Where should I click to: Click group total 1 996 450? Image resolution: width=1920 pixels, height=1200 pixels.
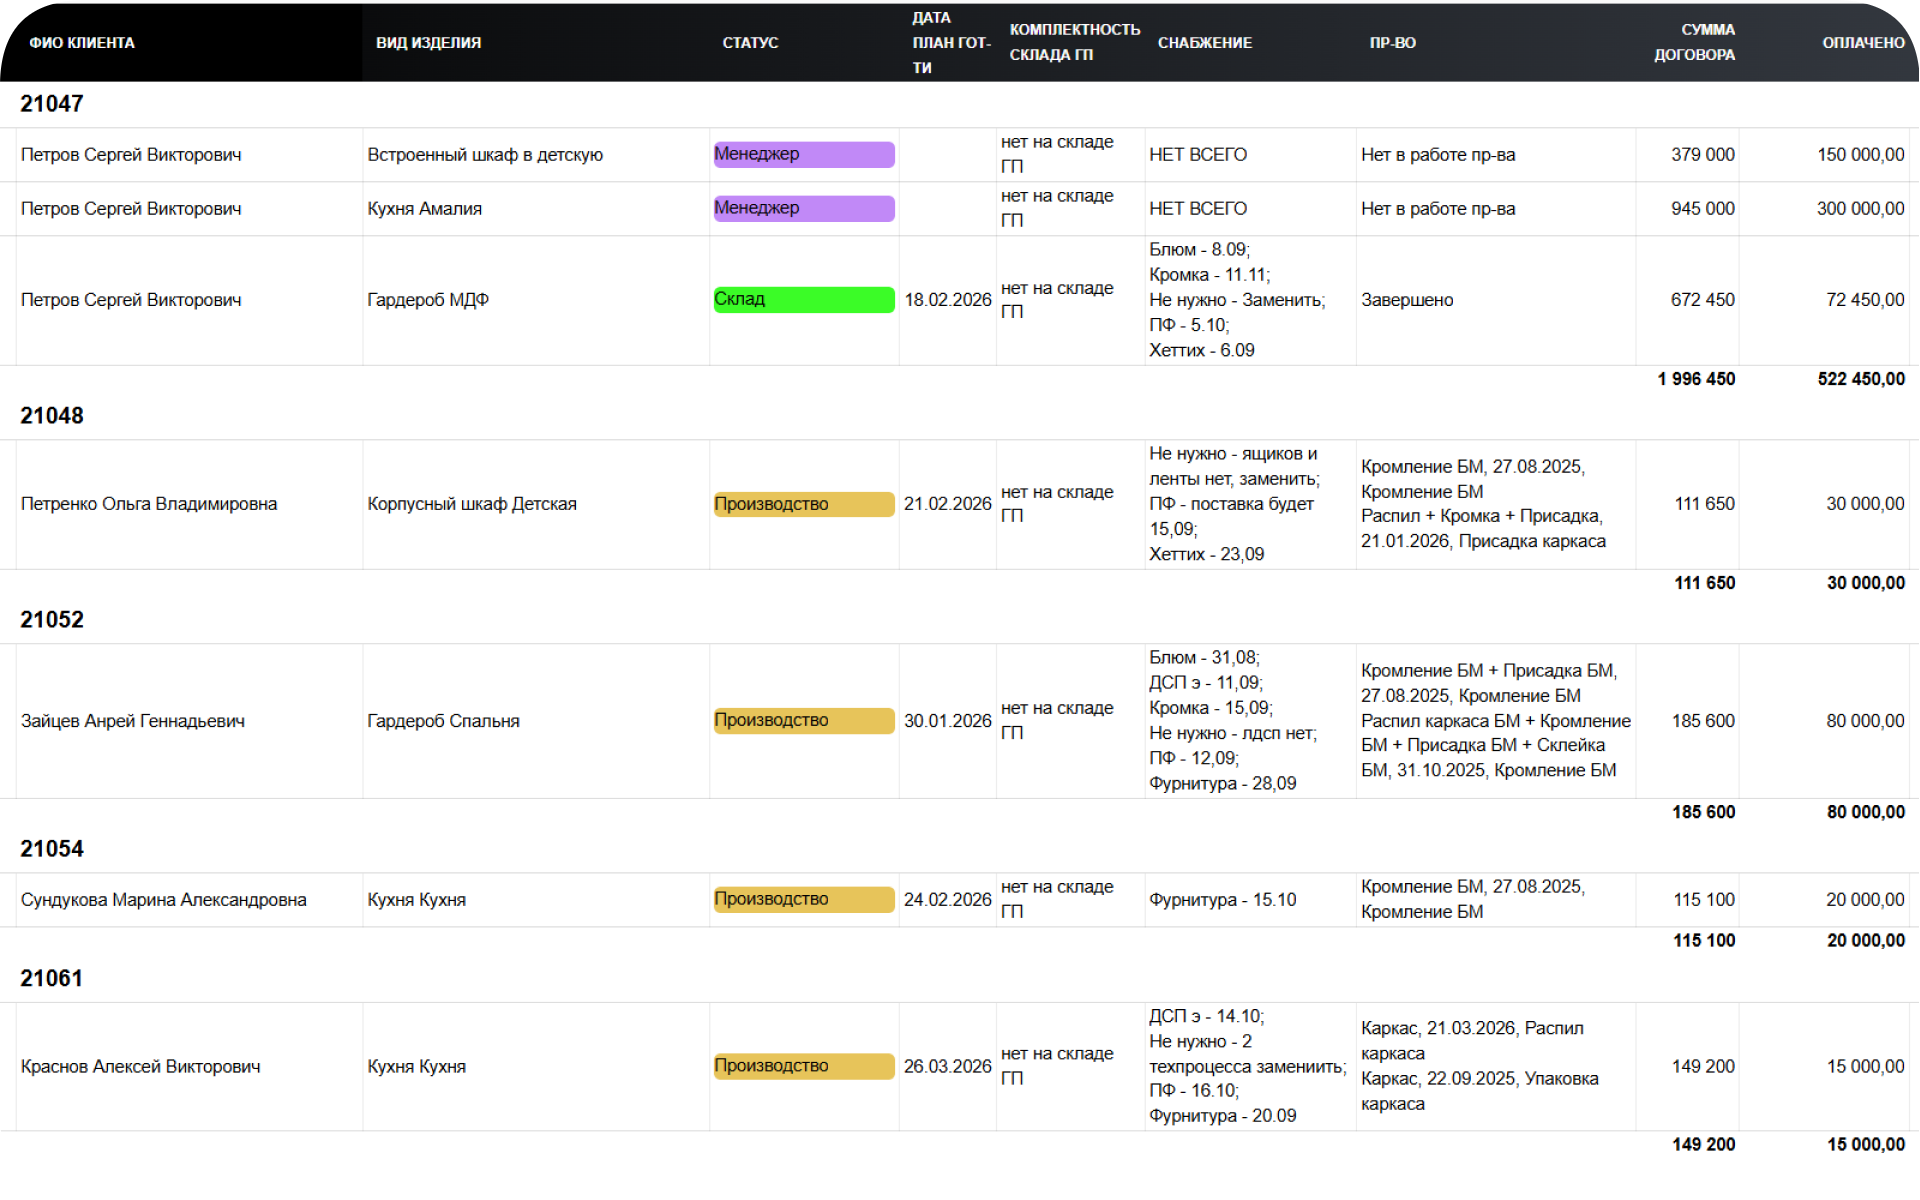tap(1696, 379)
